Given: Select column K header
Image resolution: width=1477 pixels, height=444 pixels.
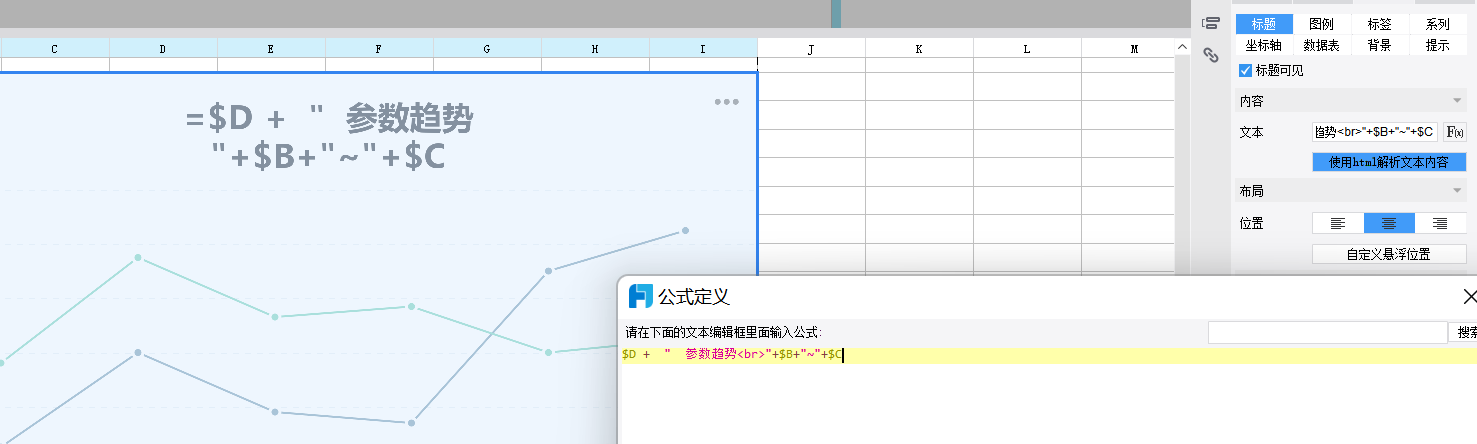Looking at the screenshot, I should tap(919, 48).
